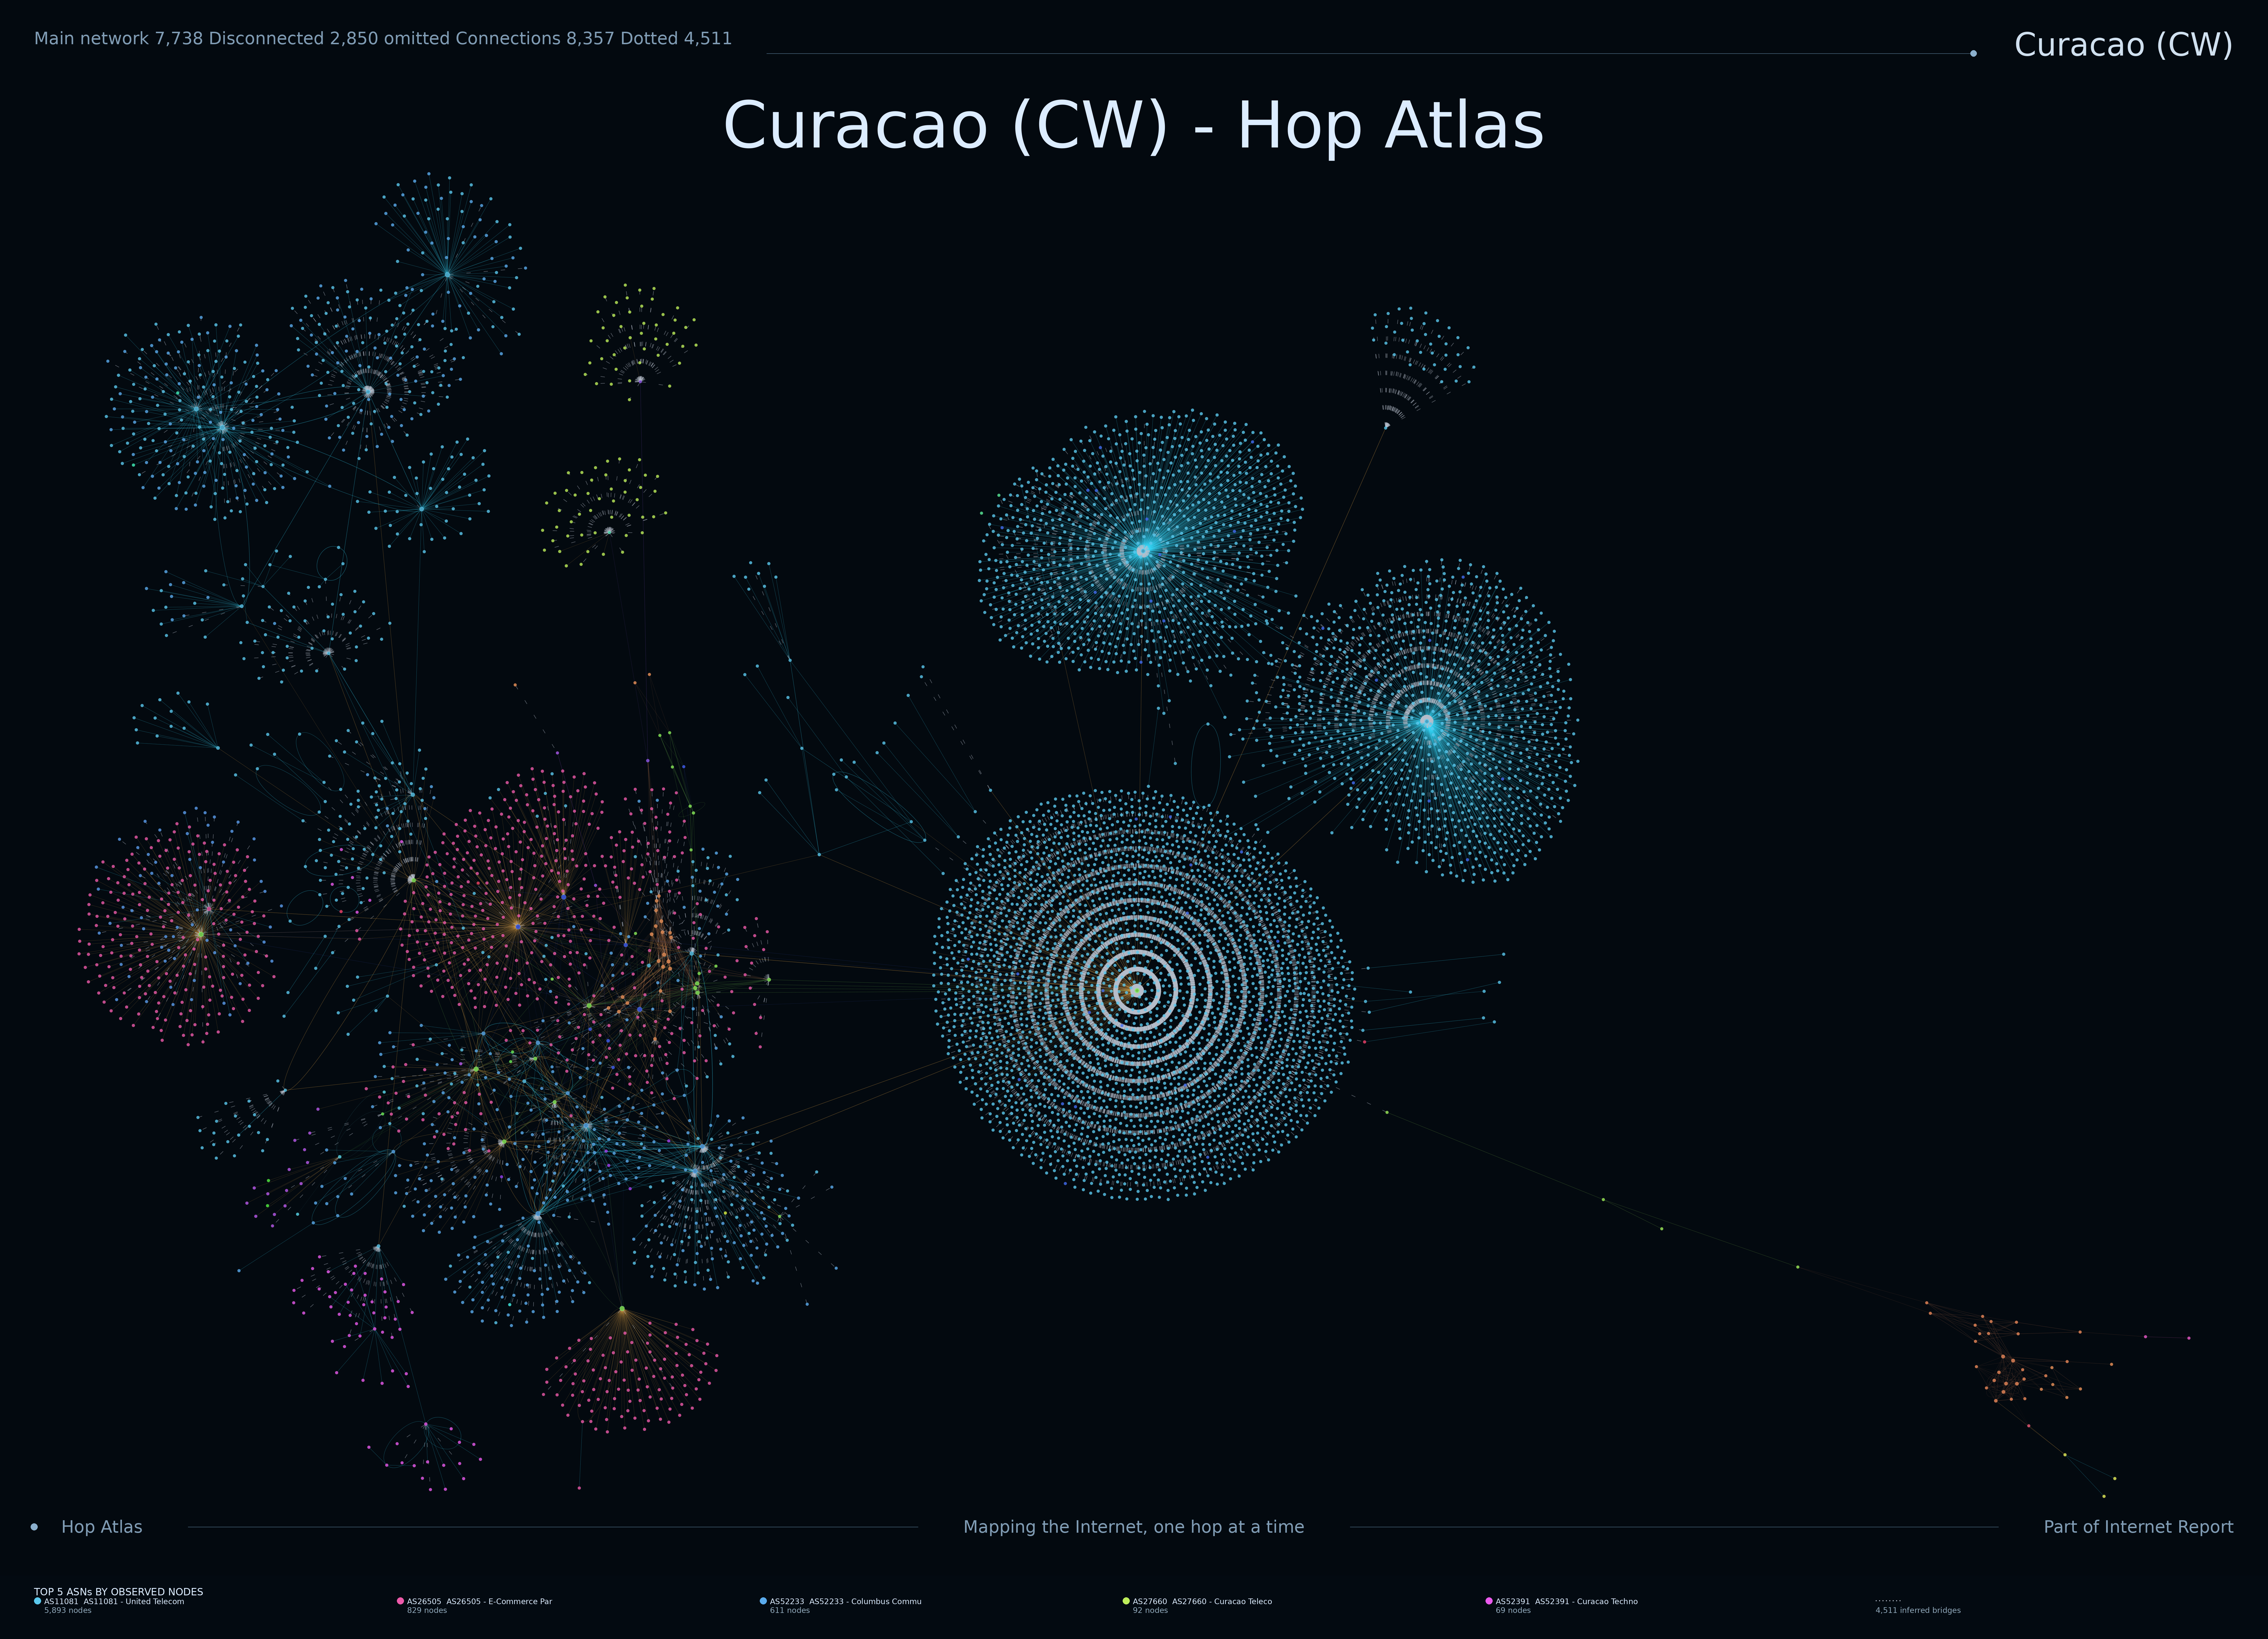Click the '69 nodes' count
Viewport: 2268px width, 1639px height.
1513,1610
